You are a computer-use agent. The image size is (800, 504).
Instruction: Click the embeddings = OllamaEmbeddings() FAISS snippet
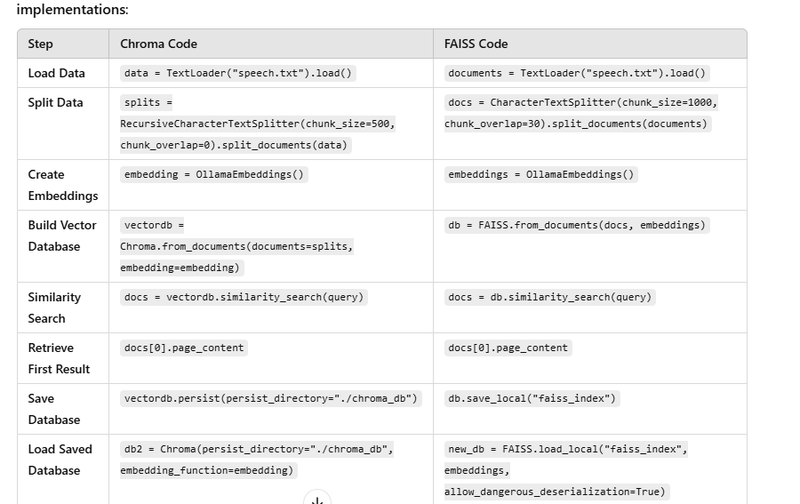tap(541, 174)
